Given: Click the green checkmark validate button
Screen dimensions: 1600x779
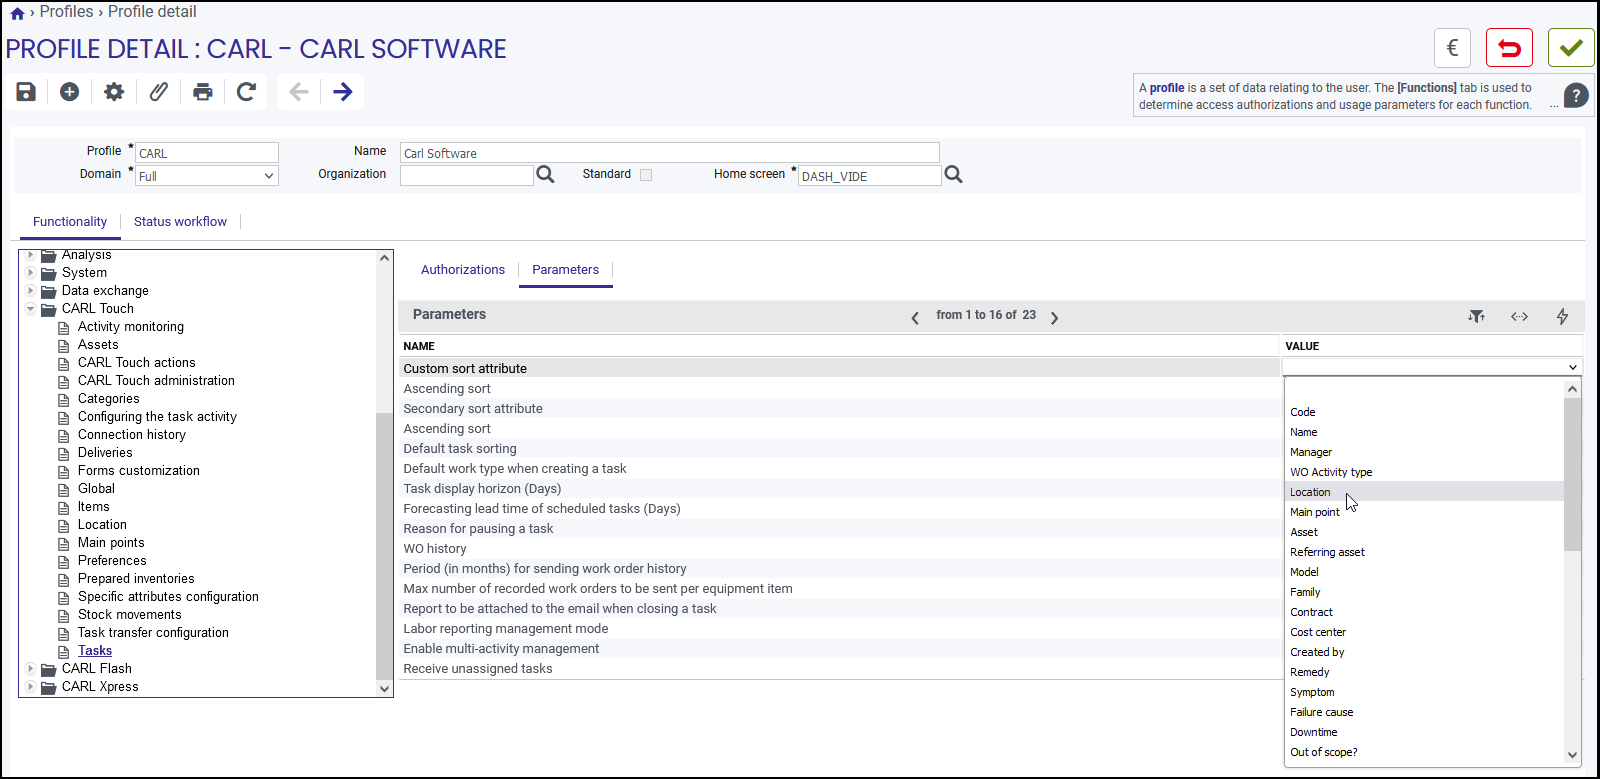Looking at the screenshot, I should pos(1571,48).
